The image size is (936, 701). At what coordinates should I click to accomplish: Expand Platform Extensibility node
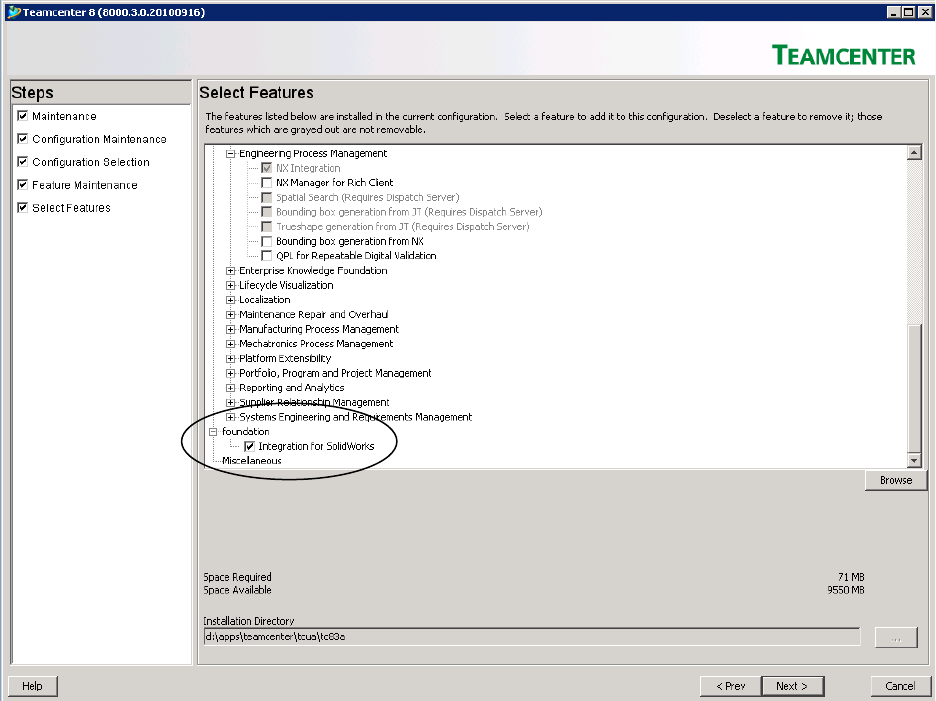click(230, 358)
